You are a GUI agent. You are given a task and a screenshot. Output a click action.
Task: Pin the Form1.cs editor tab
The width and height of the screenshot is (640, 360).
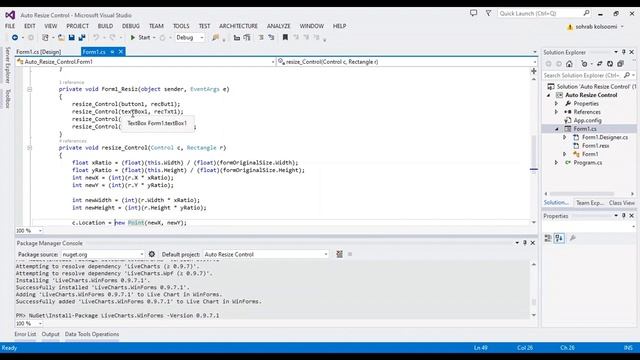pos(112,52)
